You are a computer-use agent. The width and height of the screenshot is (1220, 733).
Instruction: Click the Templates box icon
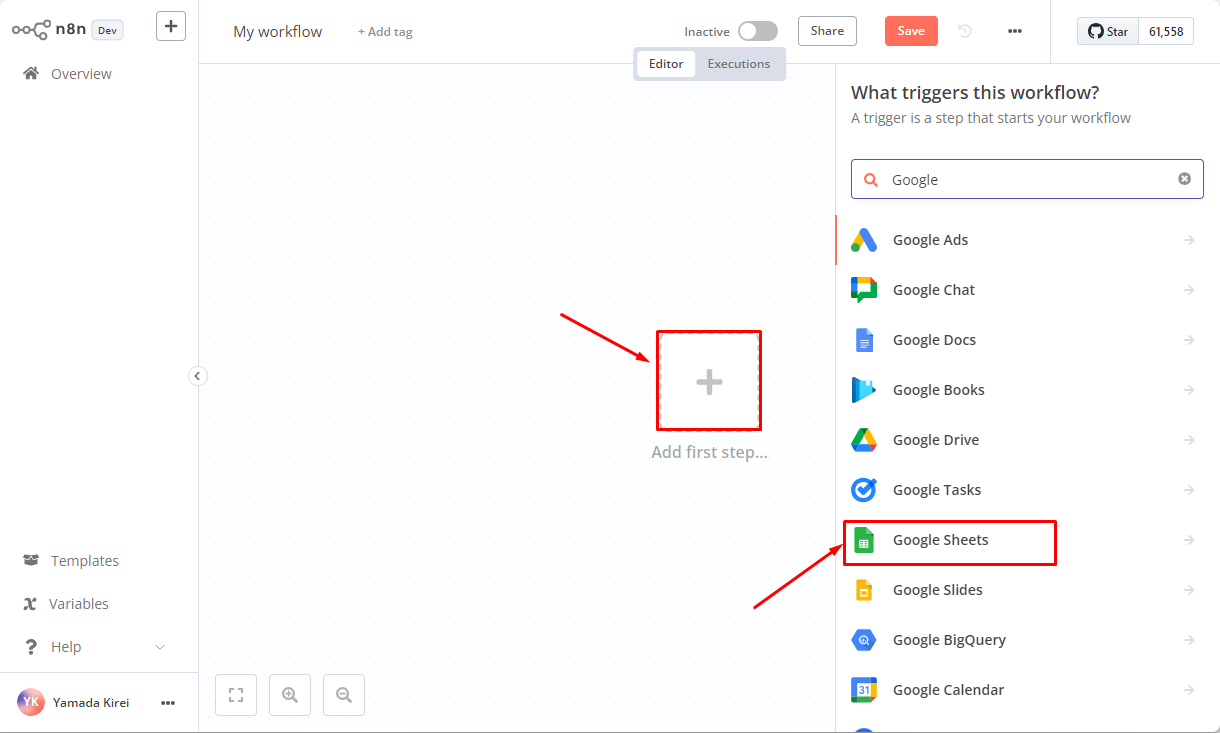pos(31,560)
